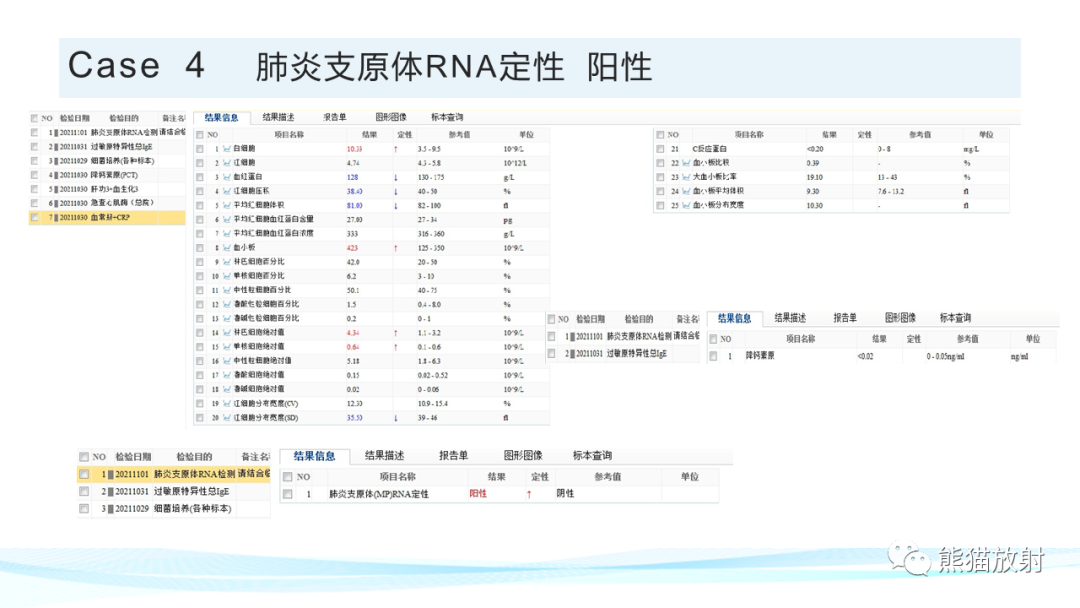Click the trend icon beside 平均红细胞体积

point(227,205)
